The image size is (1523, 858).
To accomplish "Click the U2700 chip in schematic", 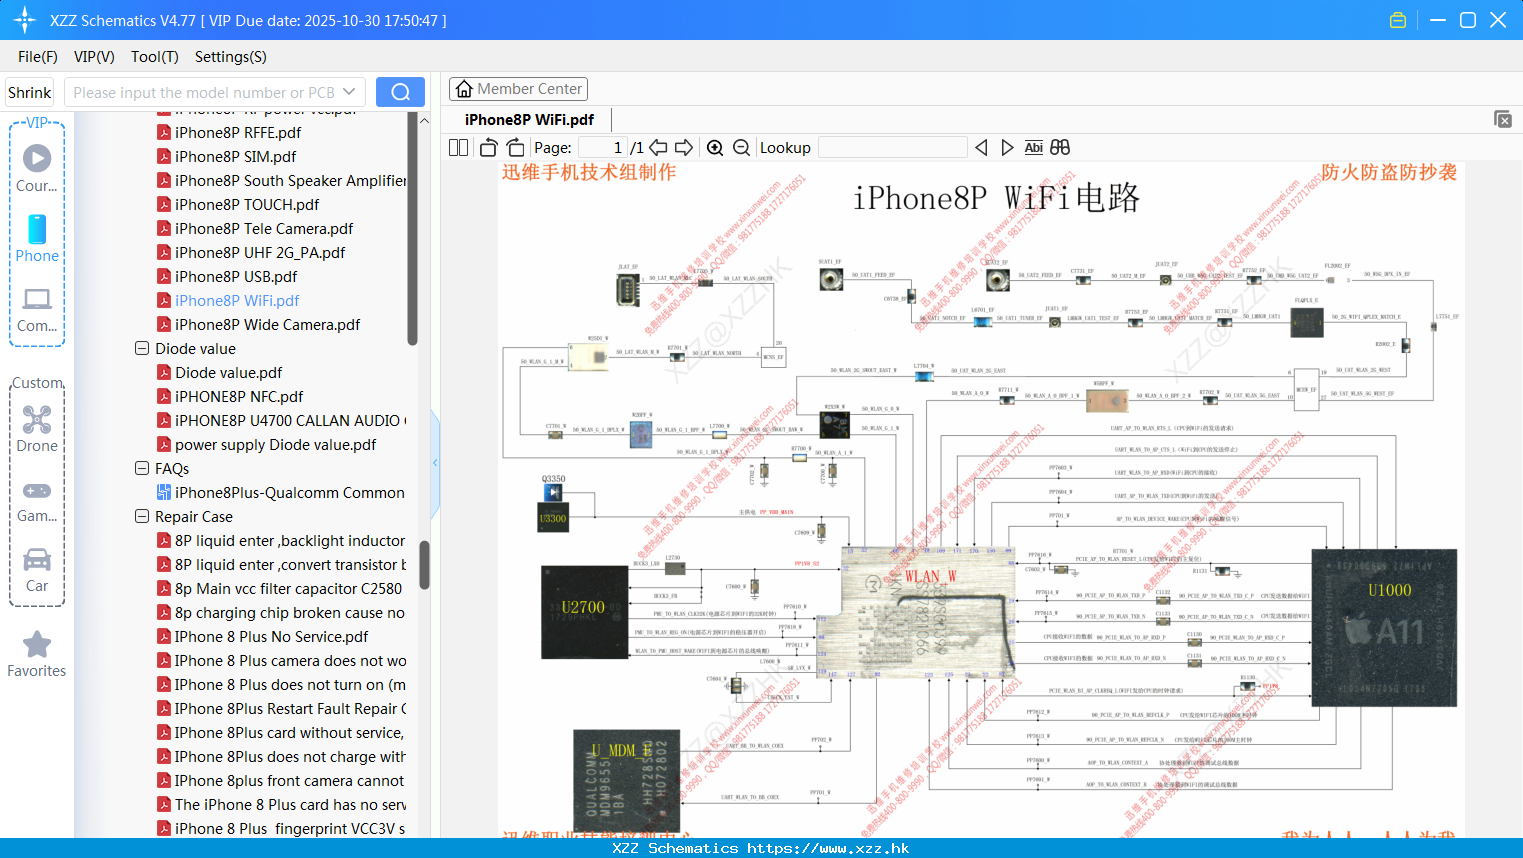I will coord(584,612).
